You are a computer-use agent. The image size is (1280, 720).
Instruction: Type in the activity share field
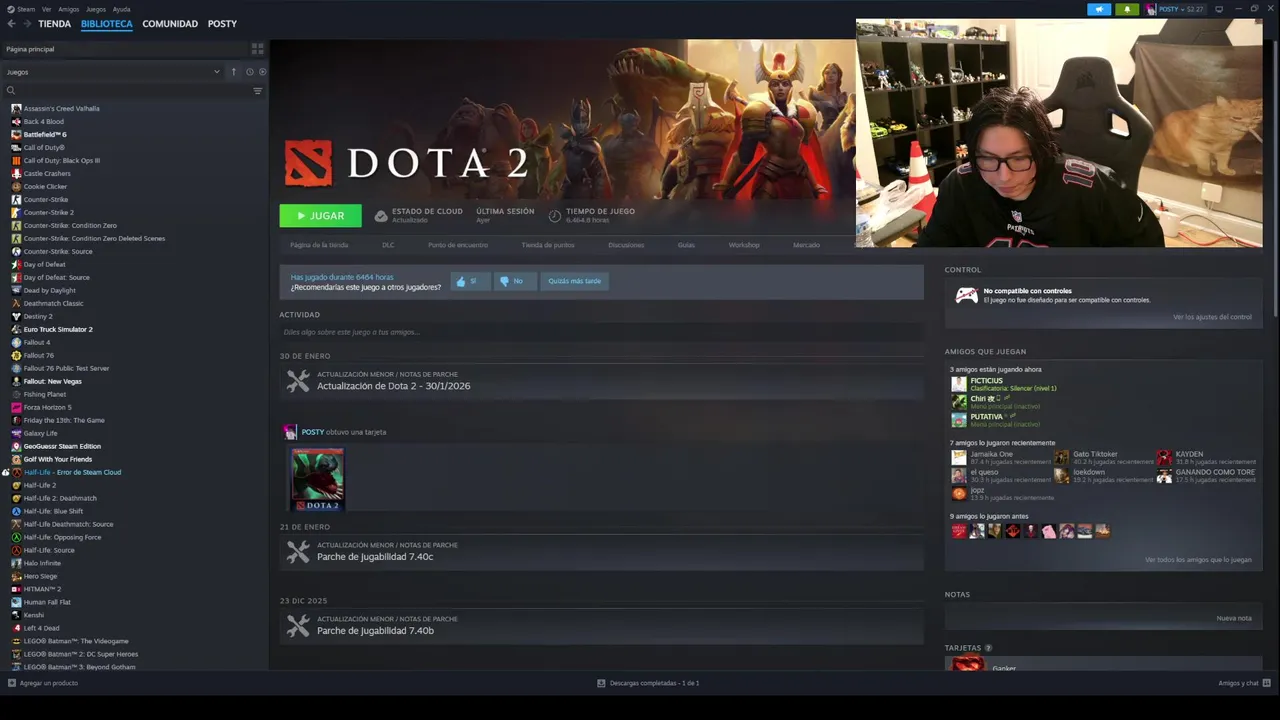pos(600,332)
